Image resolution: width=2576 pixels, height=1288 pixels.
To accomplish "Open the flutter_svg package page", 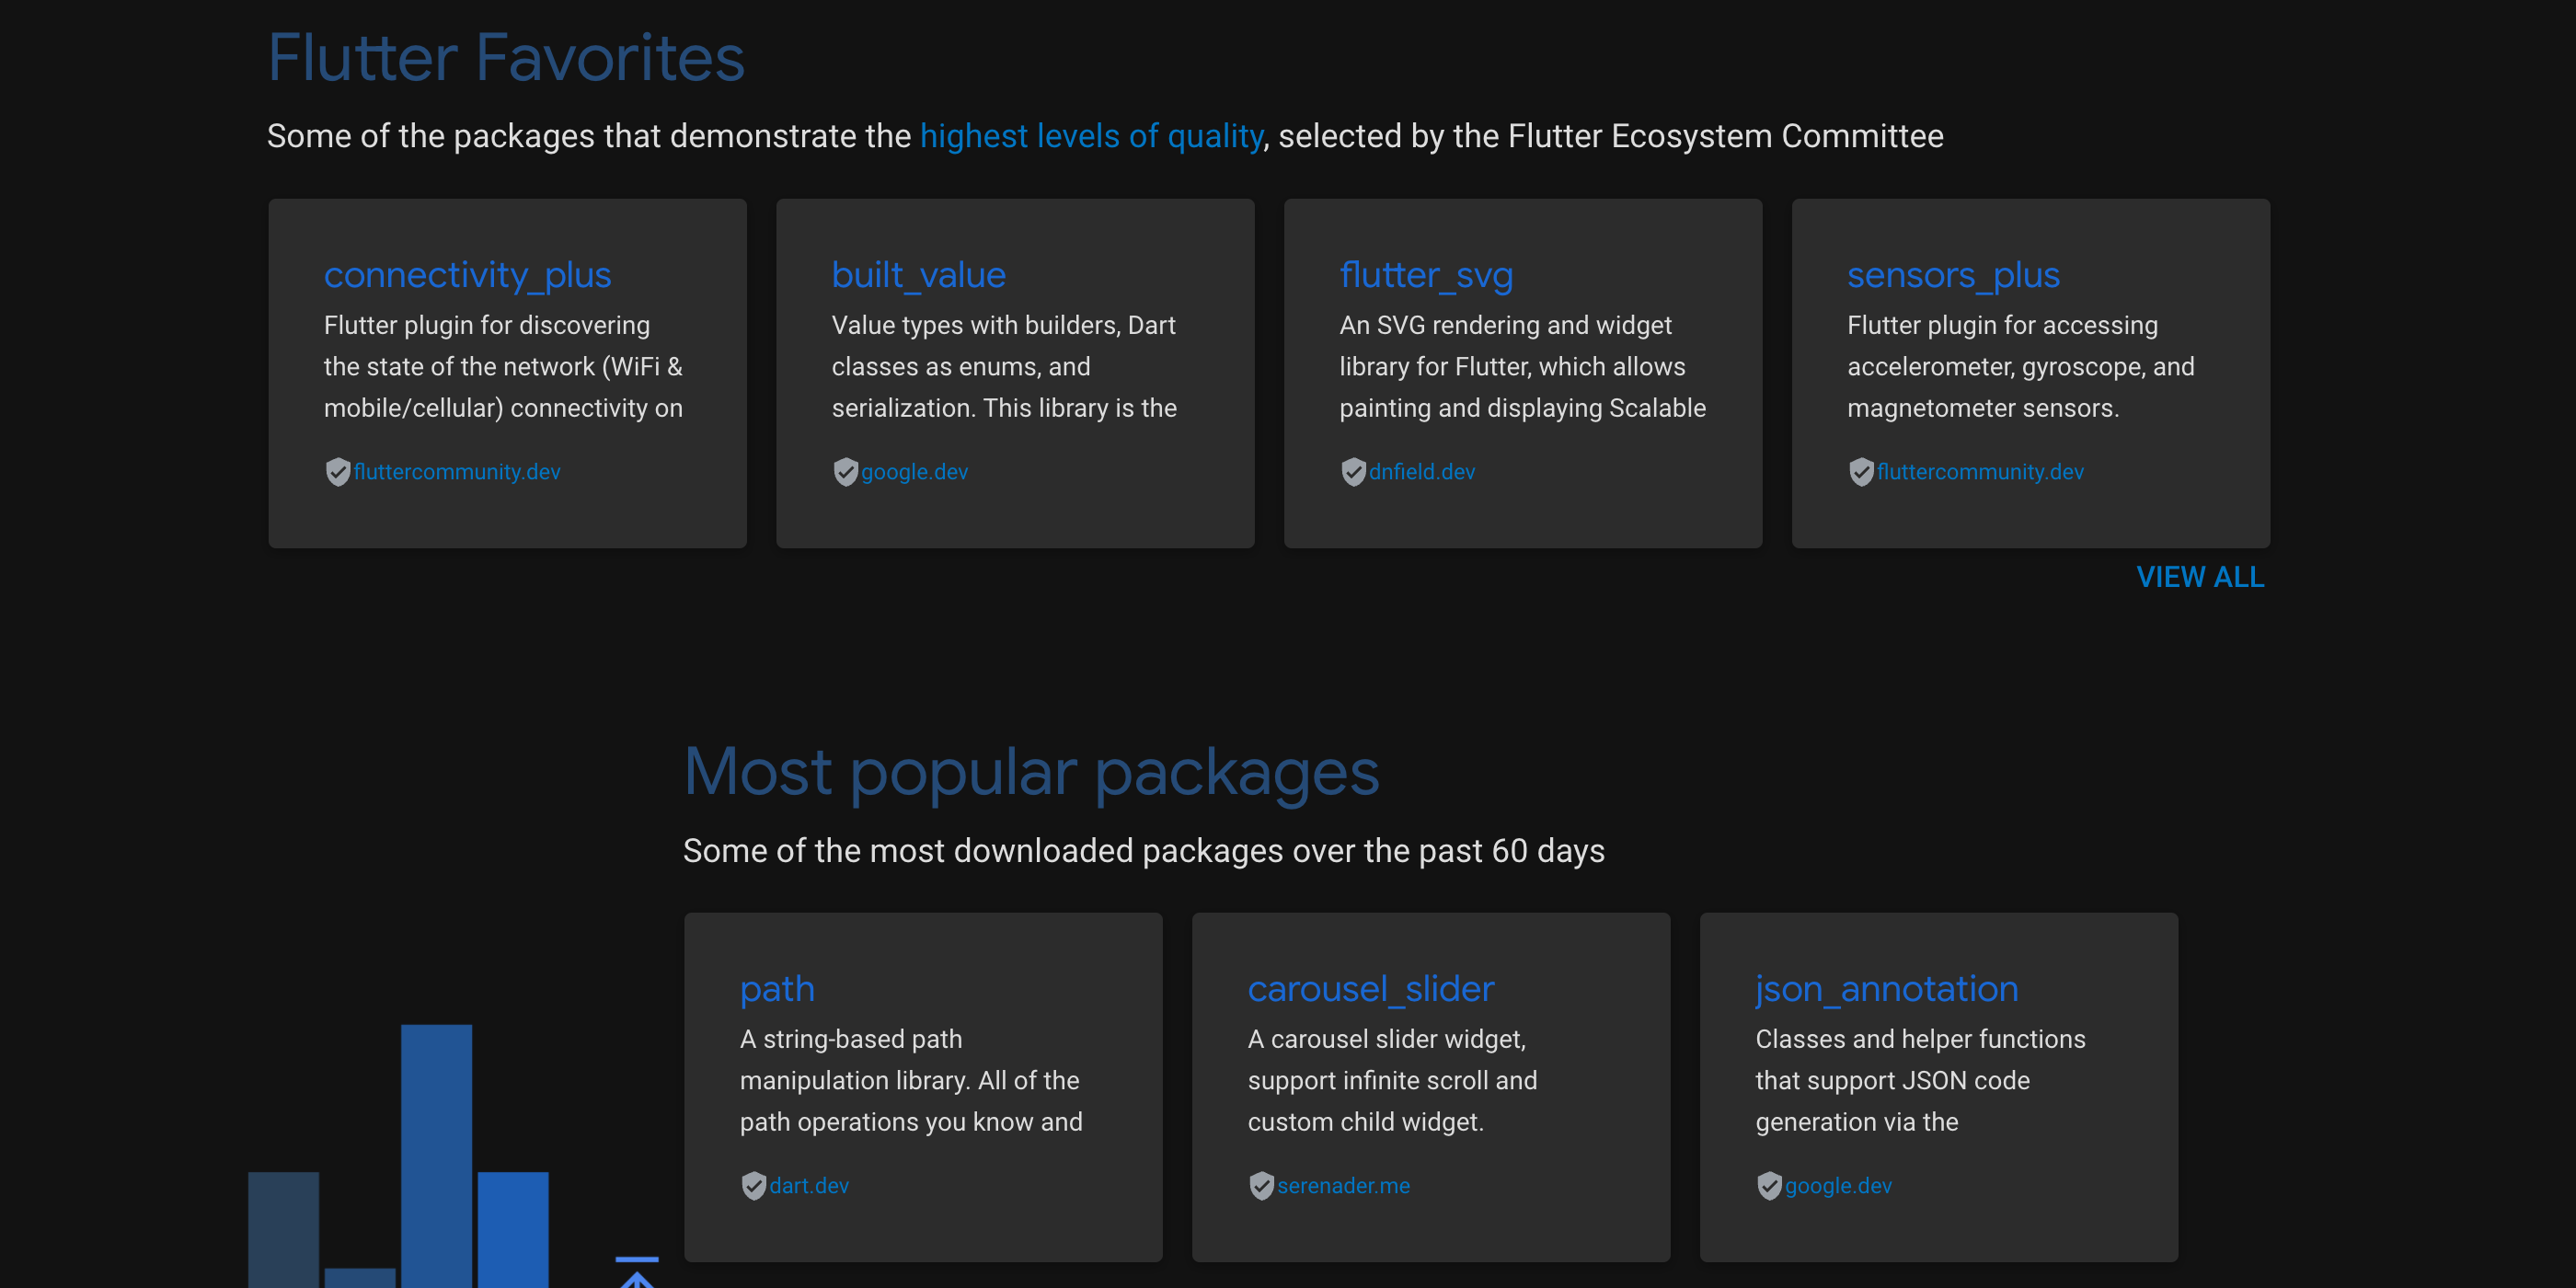I will point(1426,275).
